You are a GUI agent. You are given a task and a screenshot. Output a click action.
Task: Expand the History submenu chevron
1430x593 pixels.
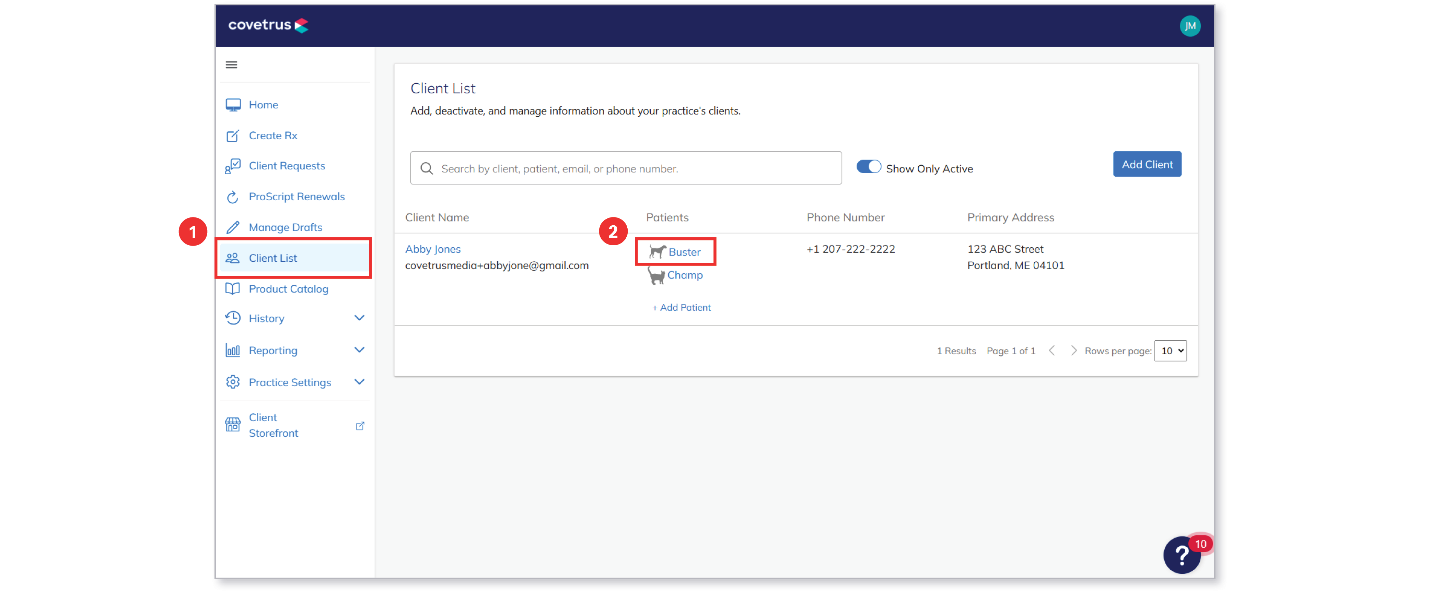(360, 318)
